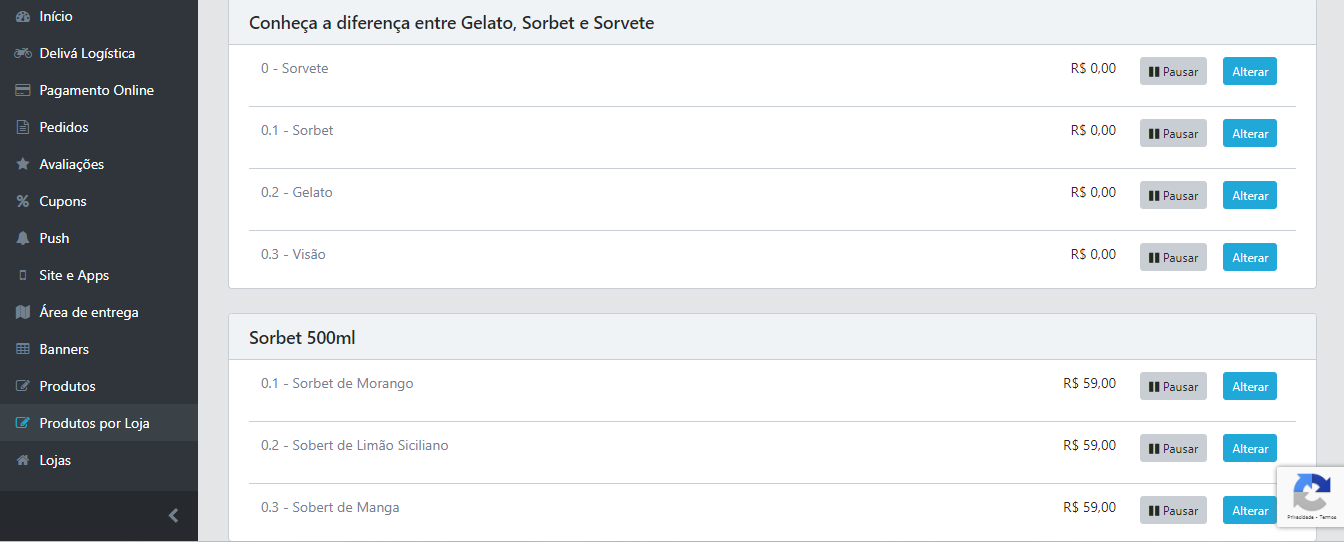Click the credit card icon for Pagamento Online
The image size is (1344, 542).
[23, 91]
